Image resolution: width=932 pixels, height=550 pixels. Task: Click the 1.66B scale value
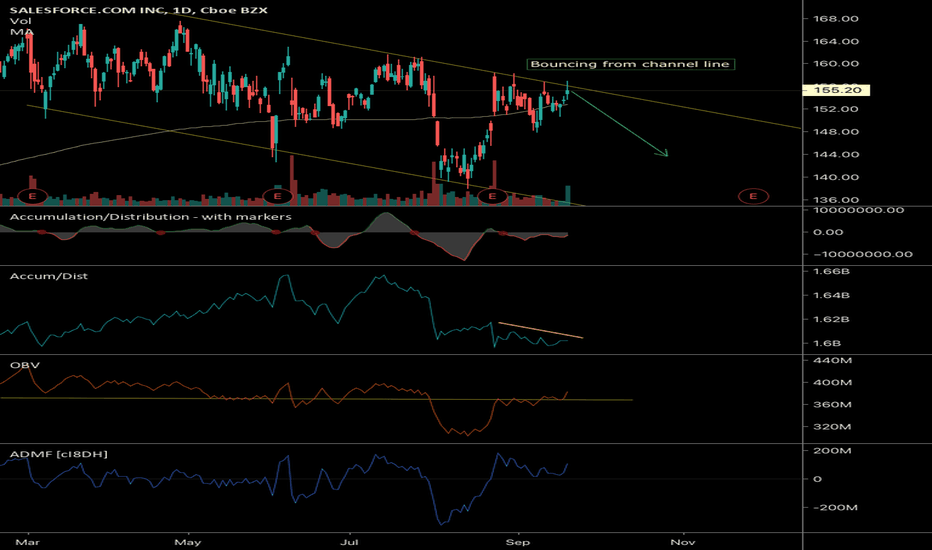click(x=831, y=271)
